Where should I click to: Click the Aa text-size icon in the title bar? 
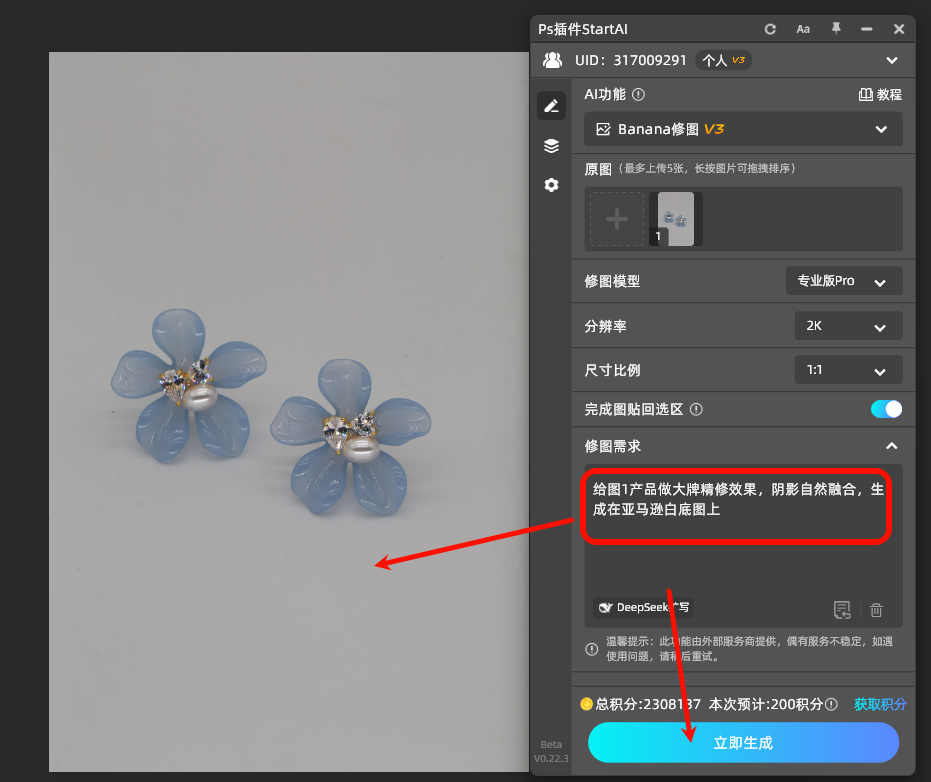pyautogui.click(x=802, y=29)
